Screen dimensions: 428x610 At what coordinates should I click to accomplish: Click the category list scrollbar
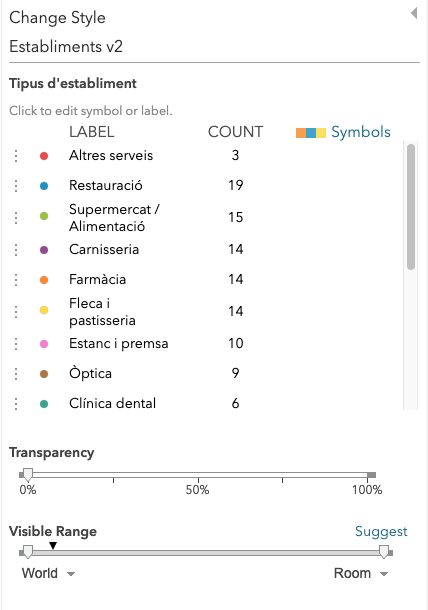[411, 207]
